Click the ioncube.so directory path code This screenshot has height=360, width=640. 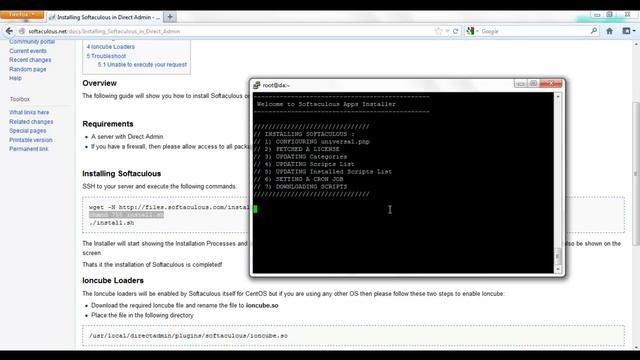click(188, 336)
